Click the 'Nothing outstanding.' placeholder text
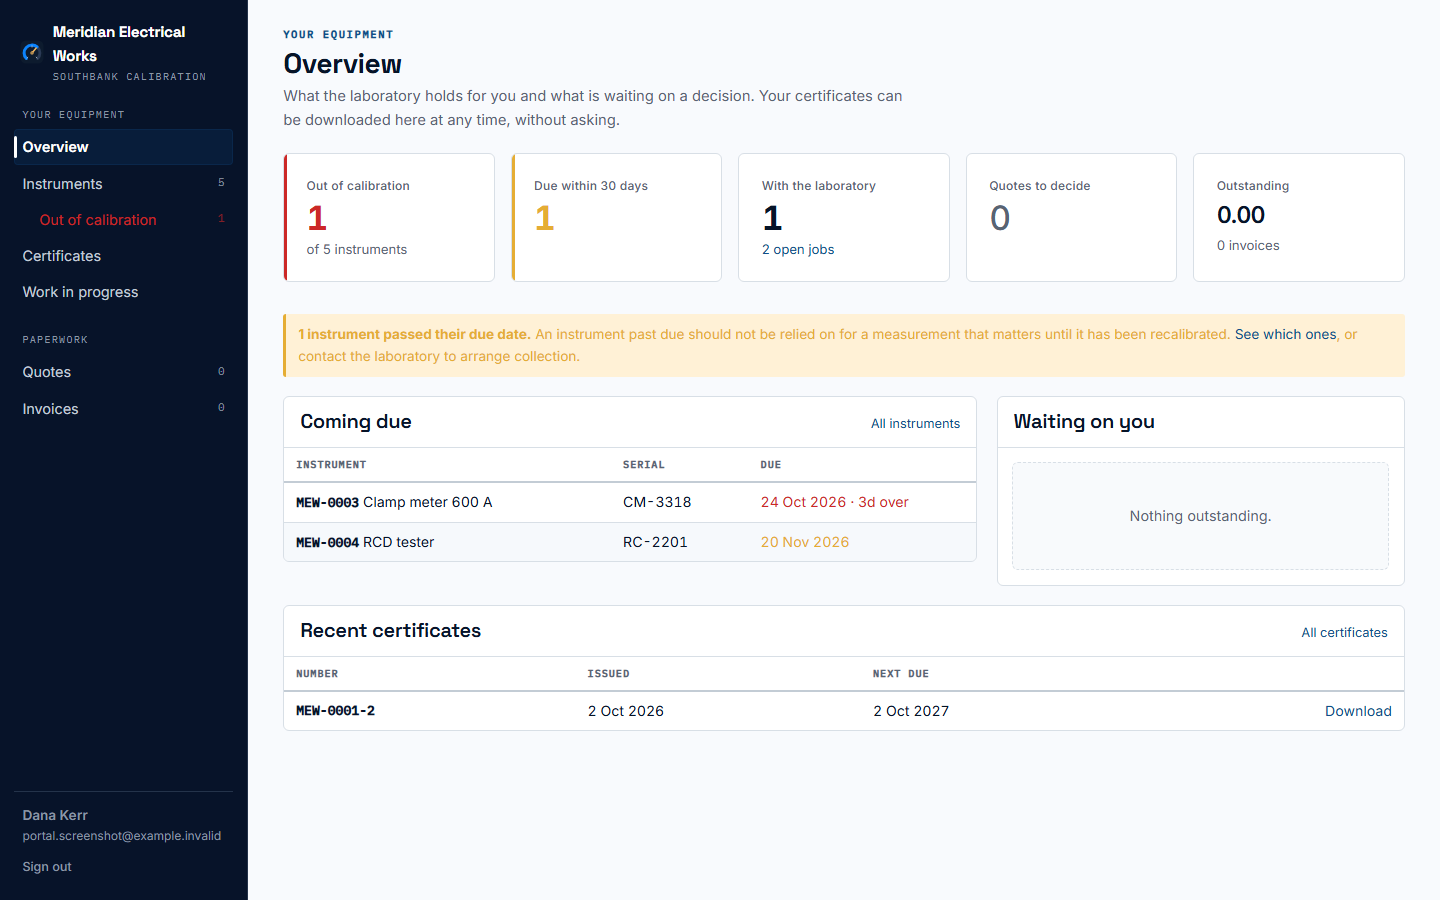The height and width of the screenshot is (900, 1440). coord(1200,516)
